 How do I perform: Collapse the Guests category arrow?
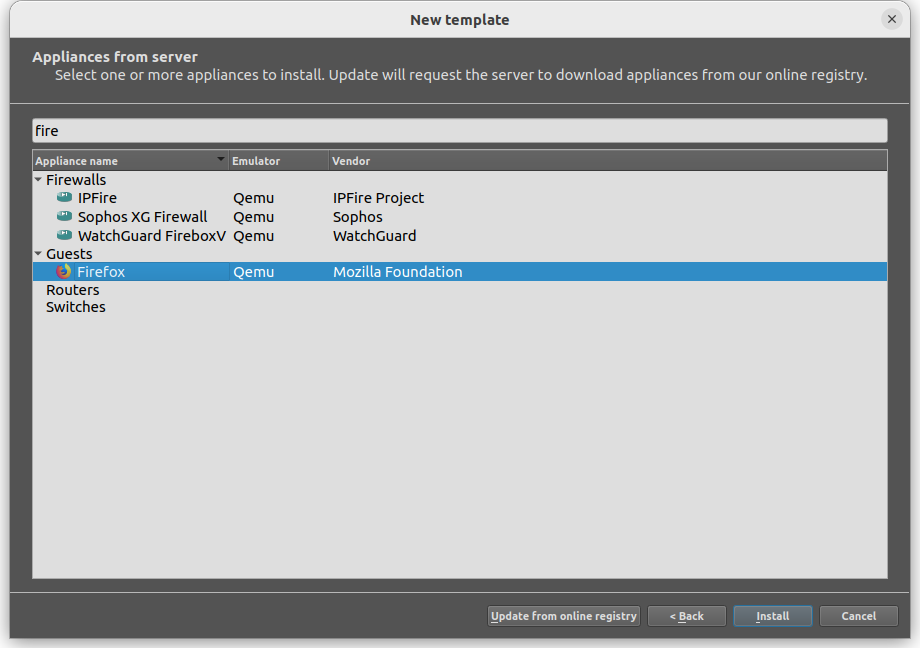point(38,254)
